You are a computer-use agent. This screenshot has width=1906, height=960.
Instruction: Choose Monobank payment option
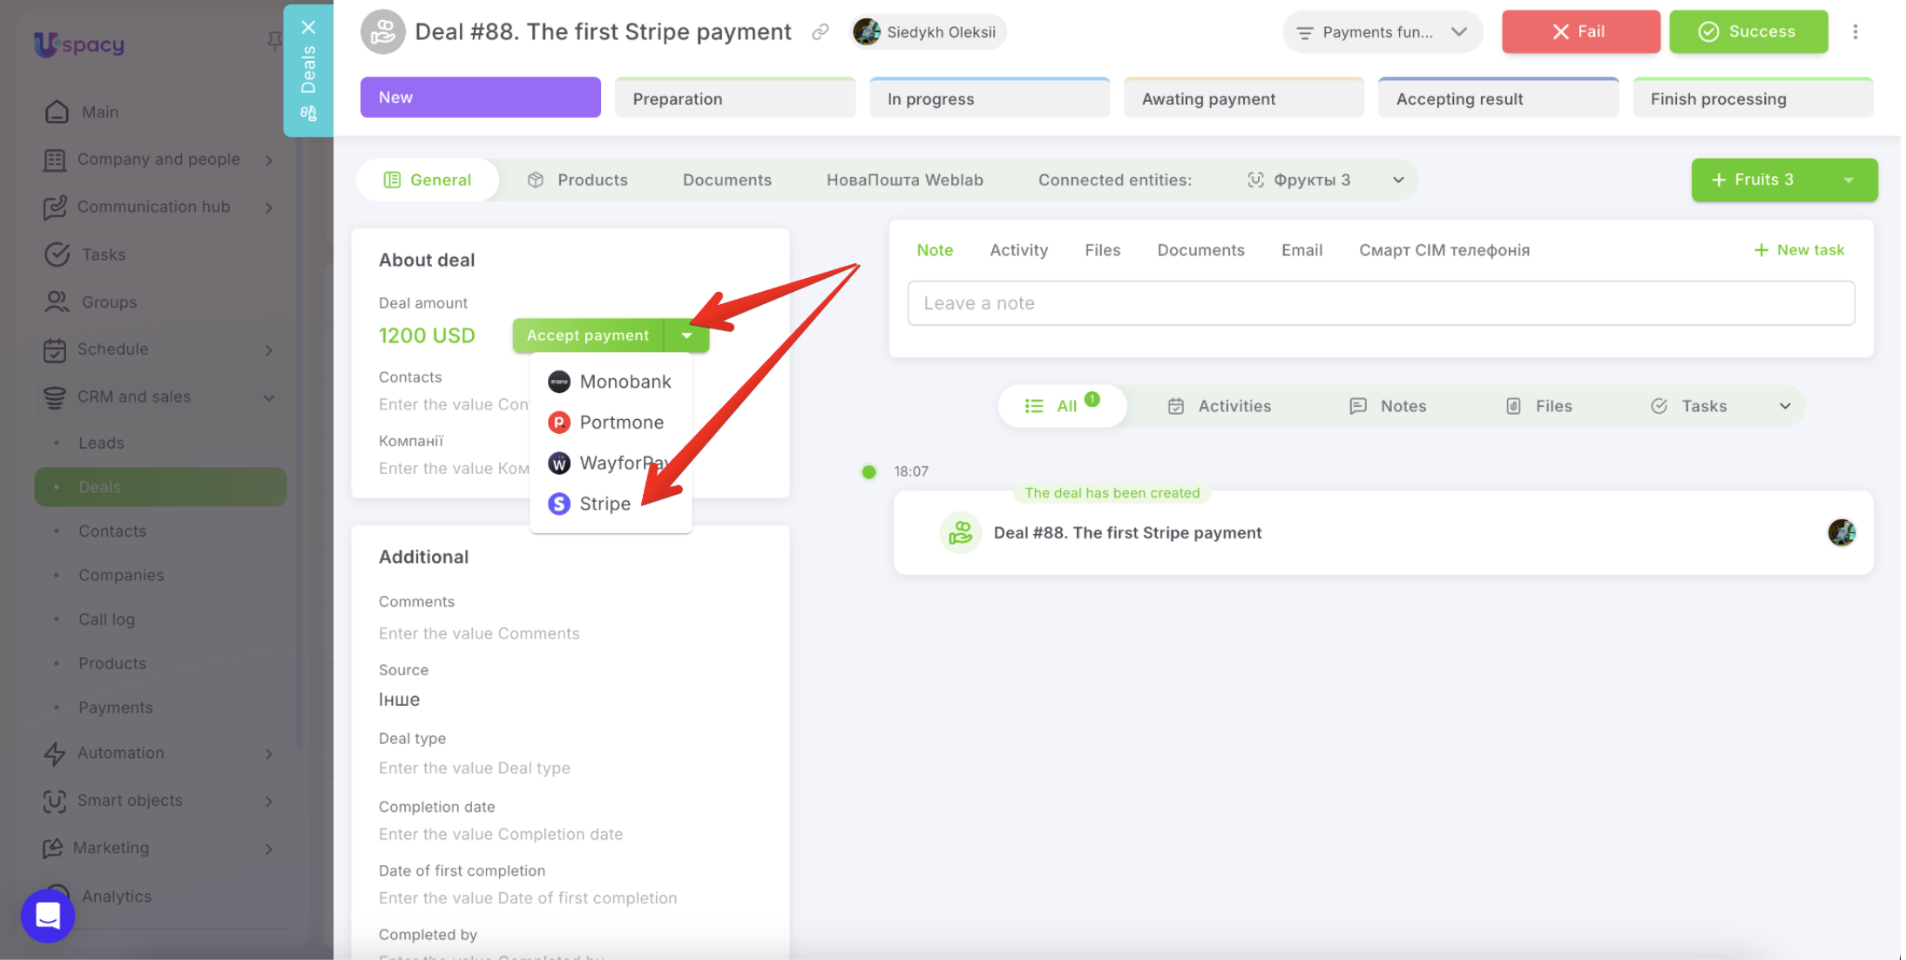[x=610, y=382]
